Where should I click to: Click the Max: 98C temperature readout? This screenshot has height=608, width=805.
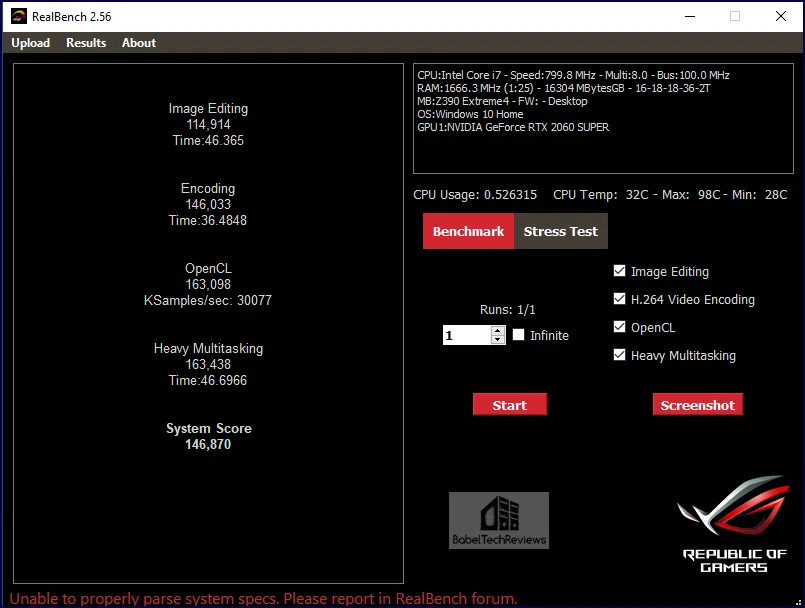click(x=690, y=195)
